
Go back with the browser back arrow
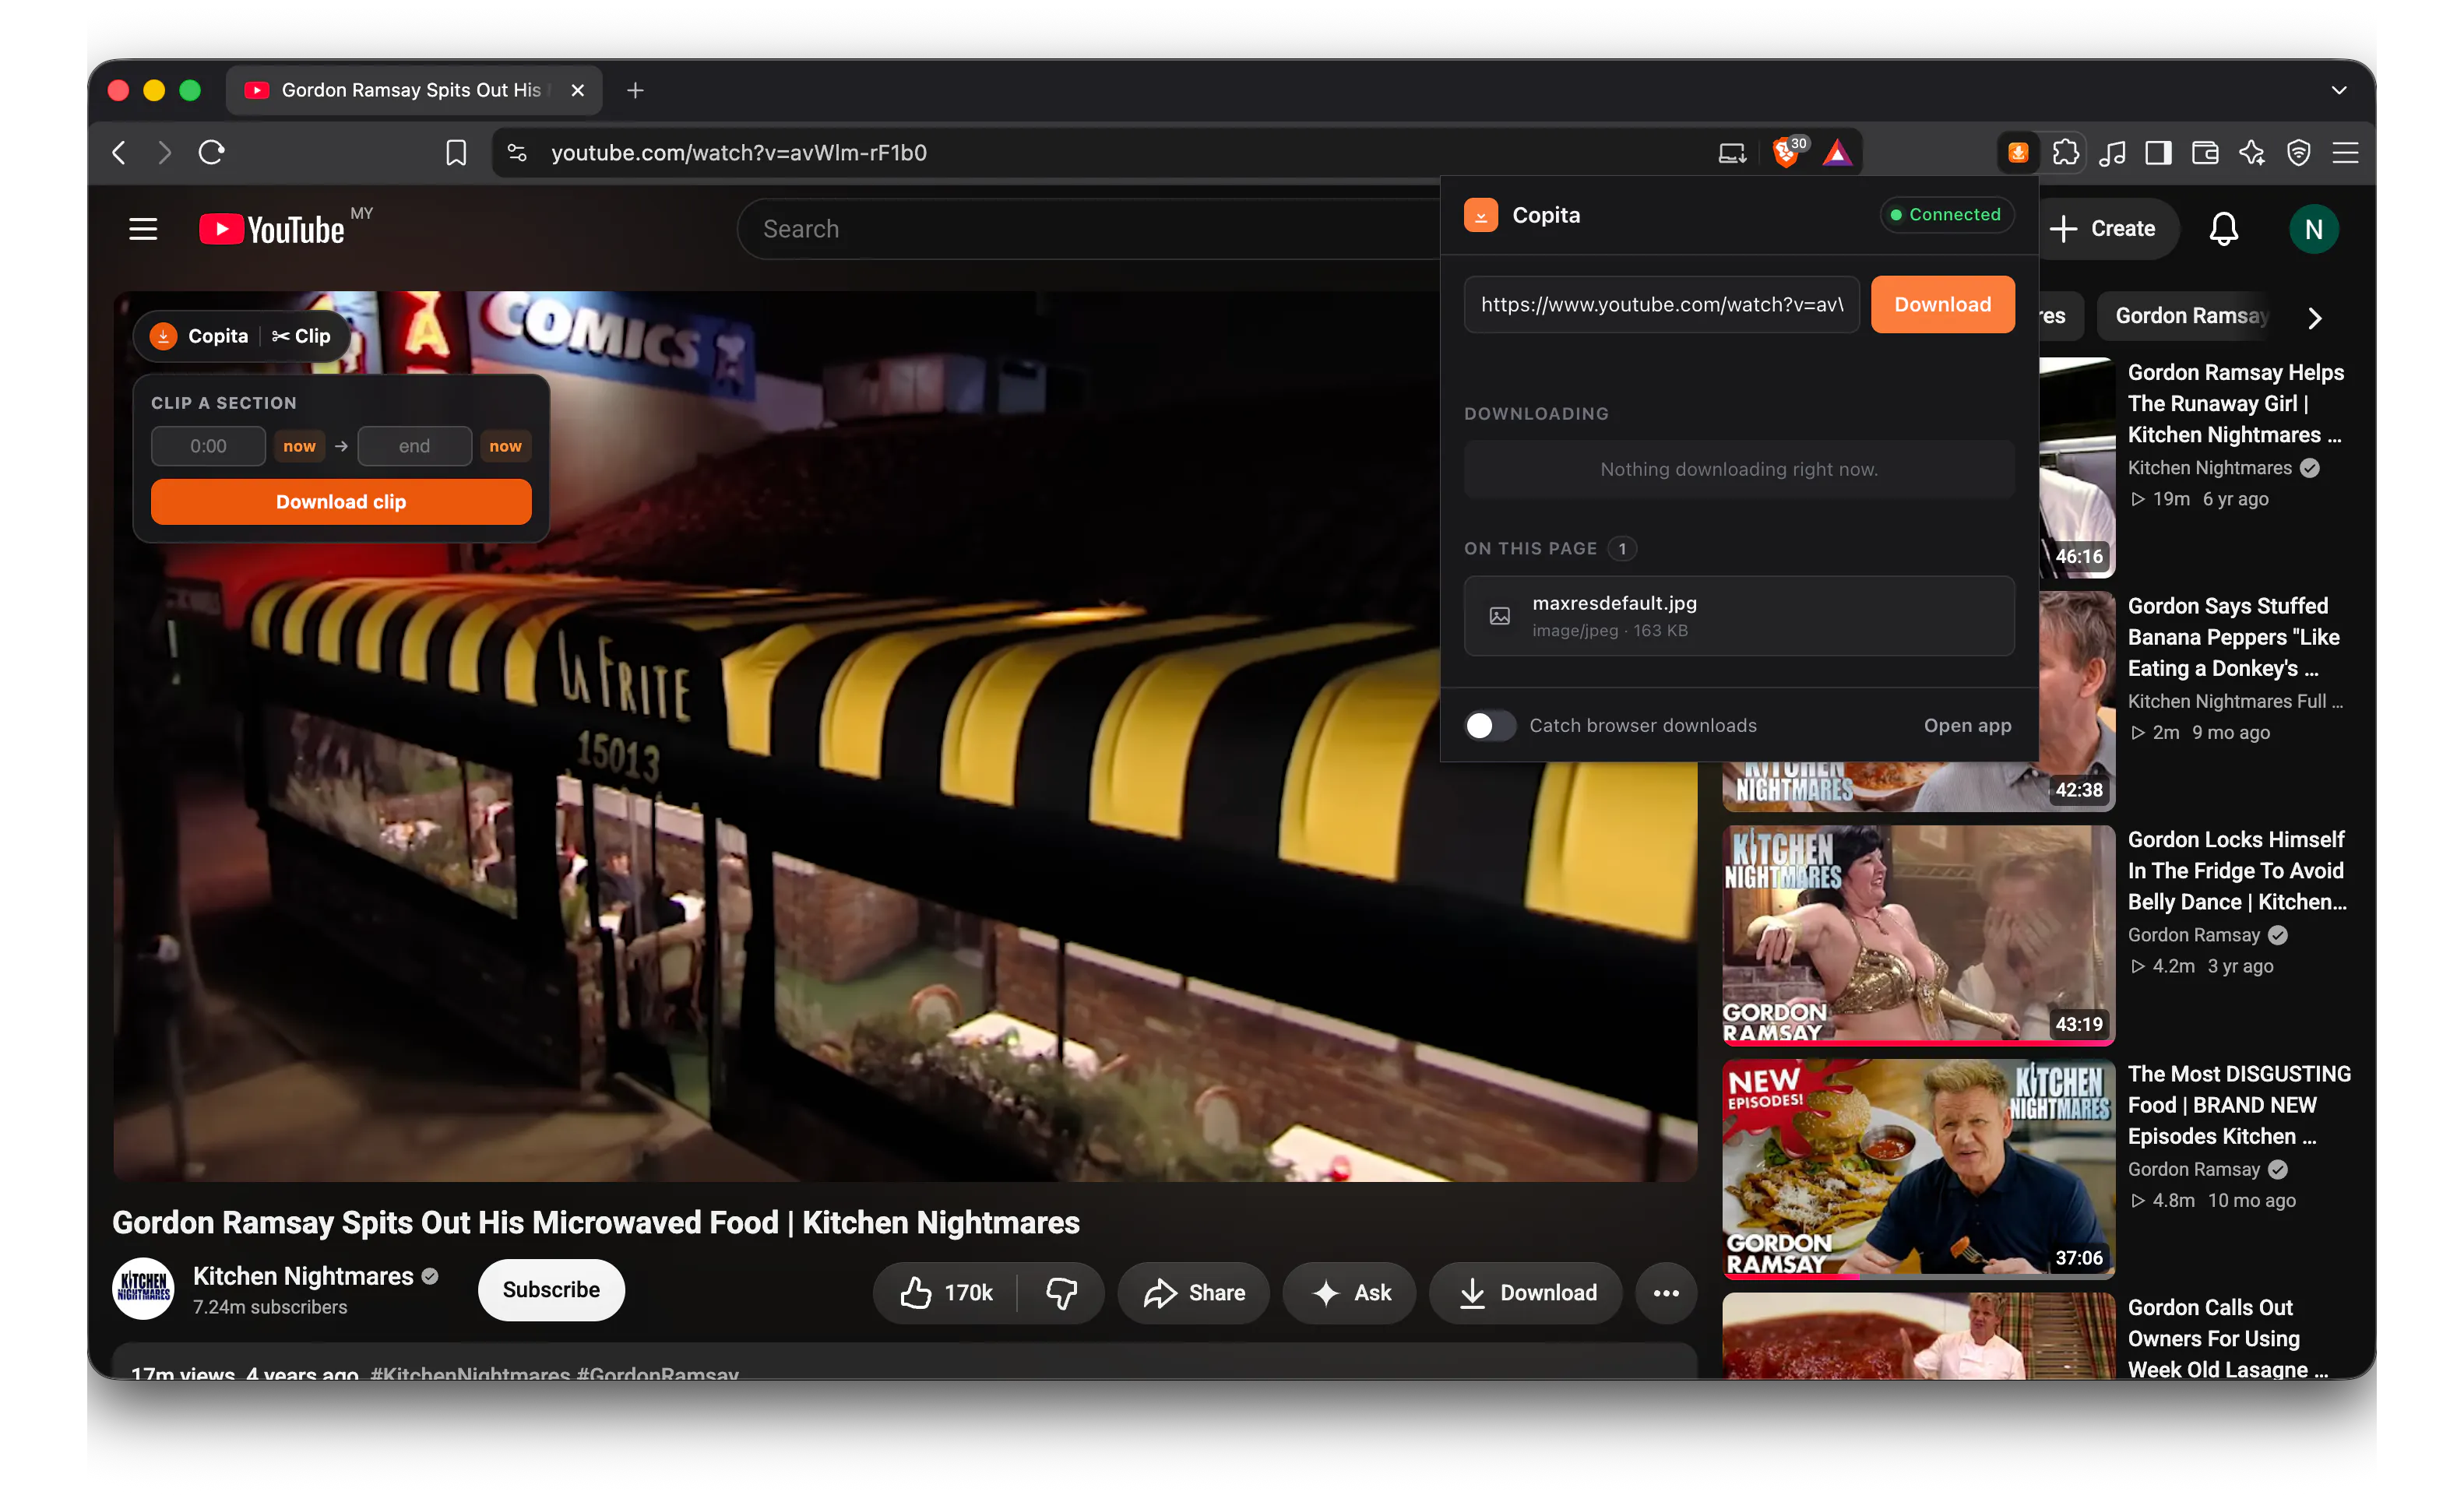(119, 153)
